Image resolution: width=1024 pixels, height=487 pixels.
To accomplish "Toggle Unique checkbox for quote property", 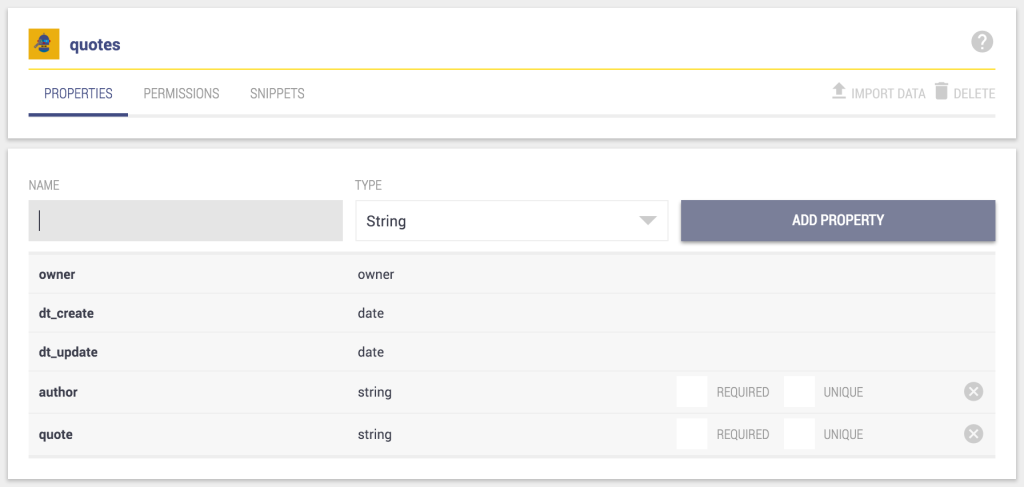I will 799,434.
